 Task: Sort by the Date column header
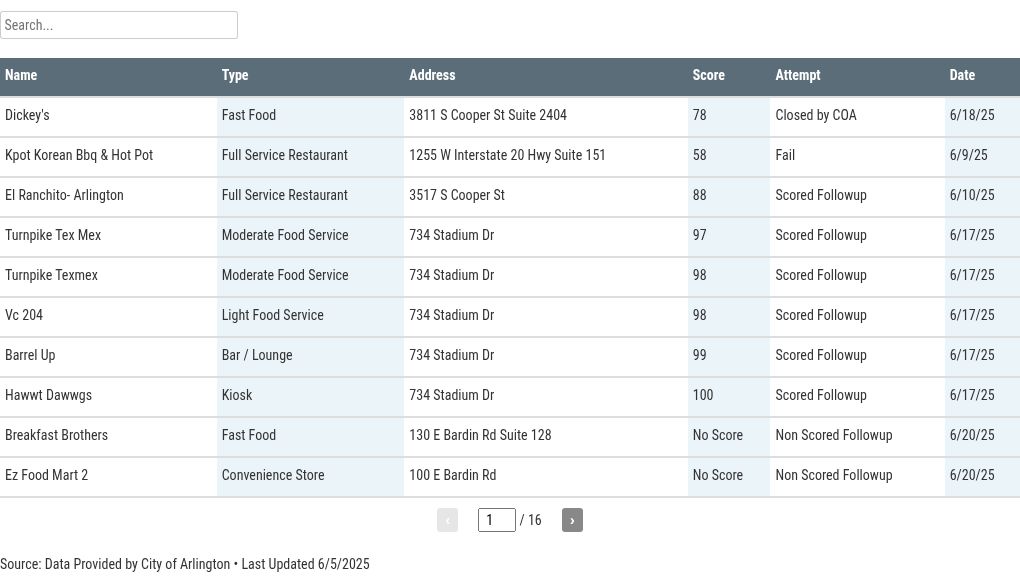pos(962,75)
